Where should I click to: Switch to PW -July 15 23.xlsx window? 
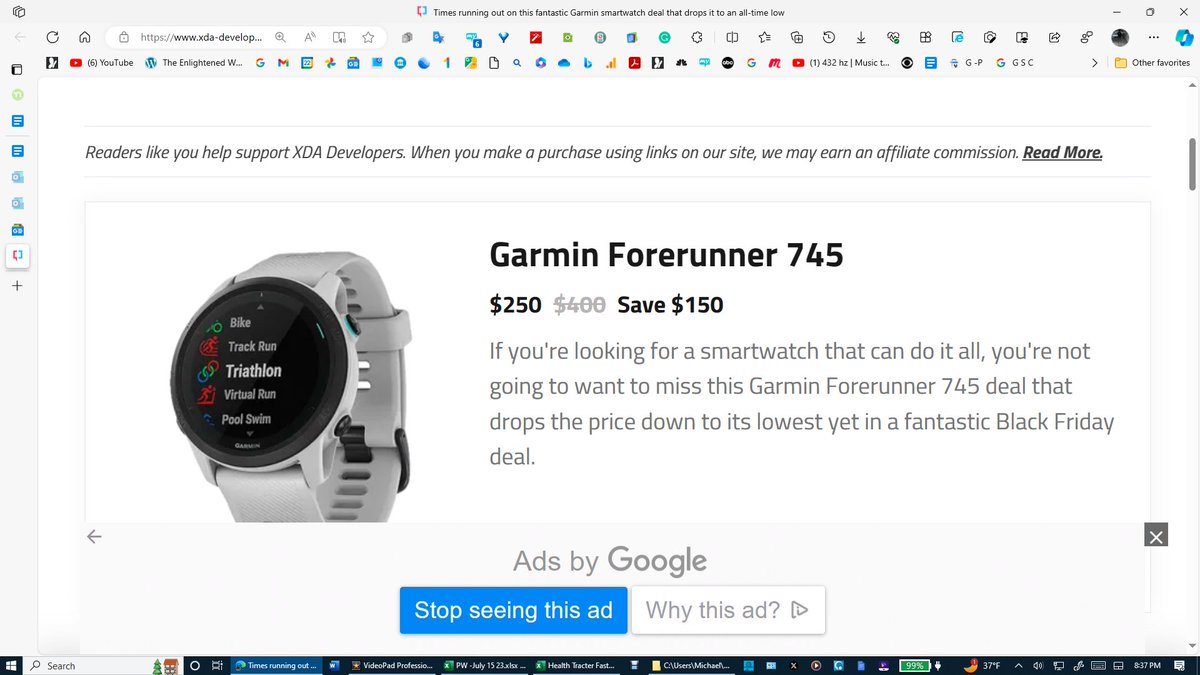pos(485,665)
